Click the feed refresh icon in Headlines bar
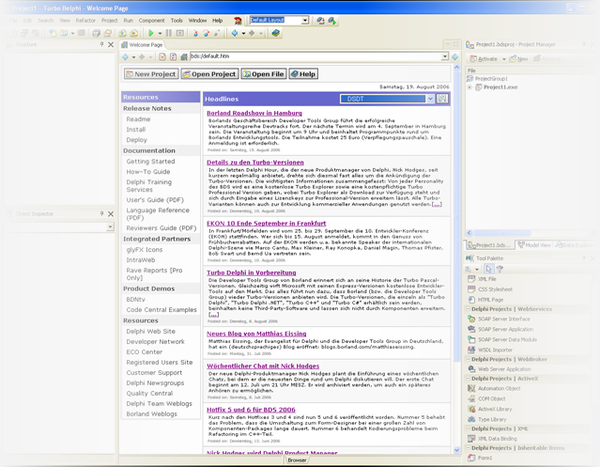The image size is (600, 467). (442, 99)
